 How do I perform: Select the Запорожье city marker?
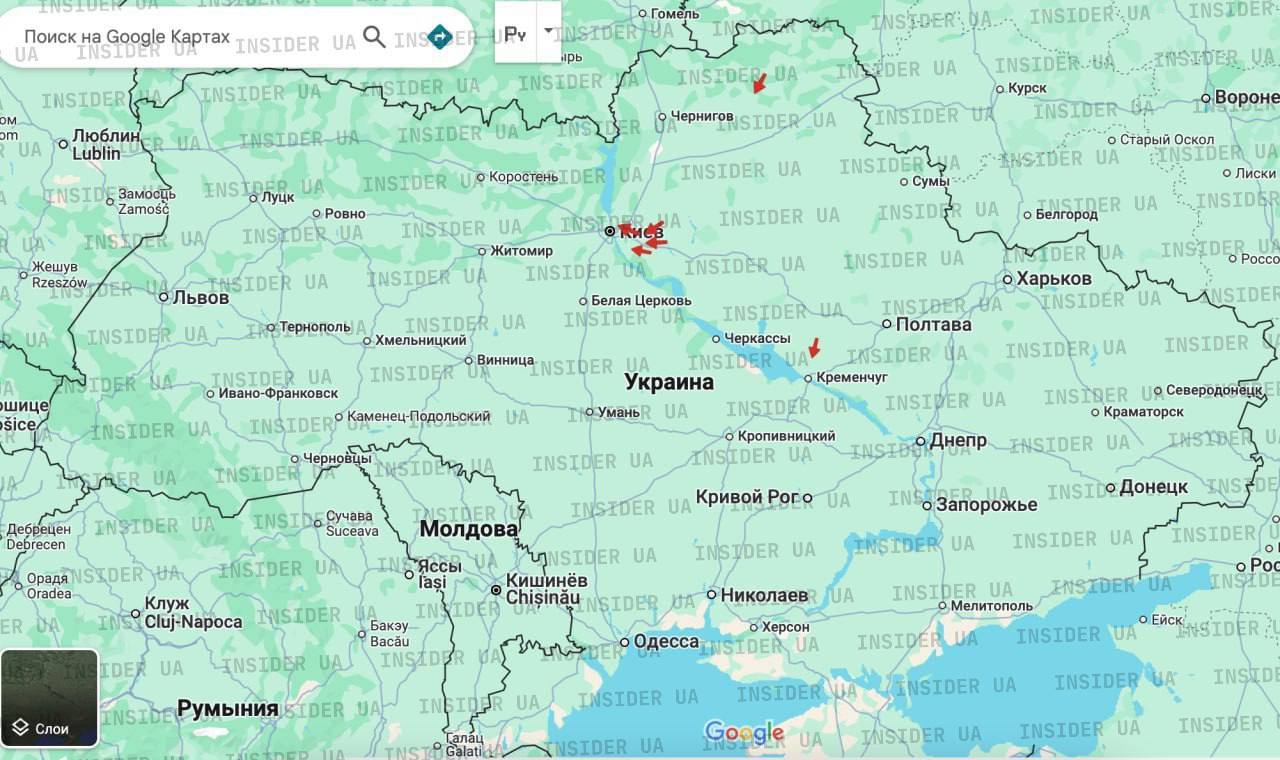[x=927, y=506]
